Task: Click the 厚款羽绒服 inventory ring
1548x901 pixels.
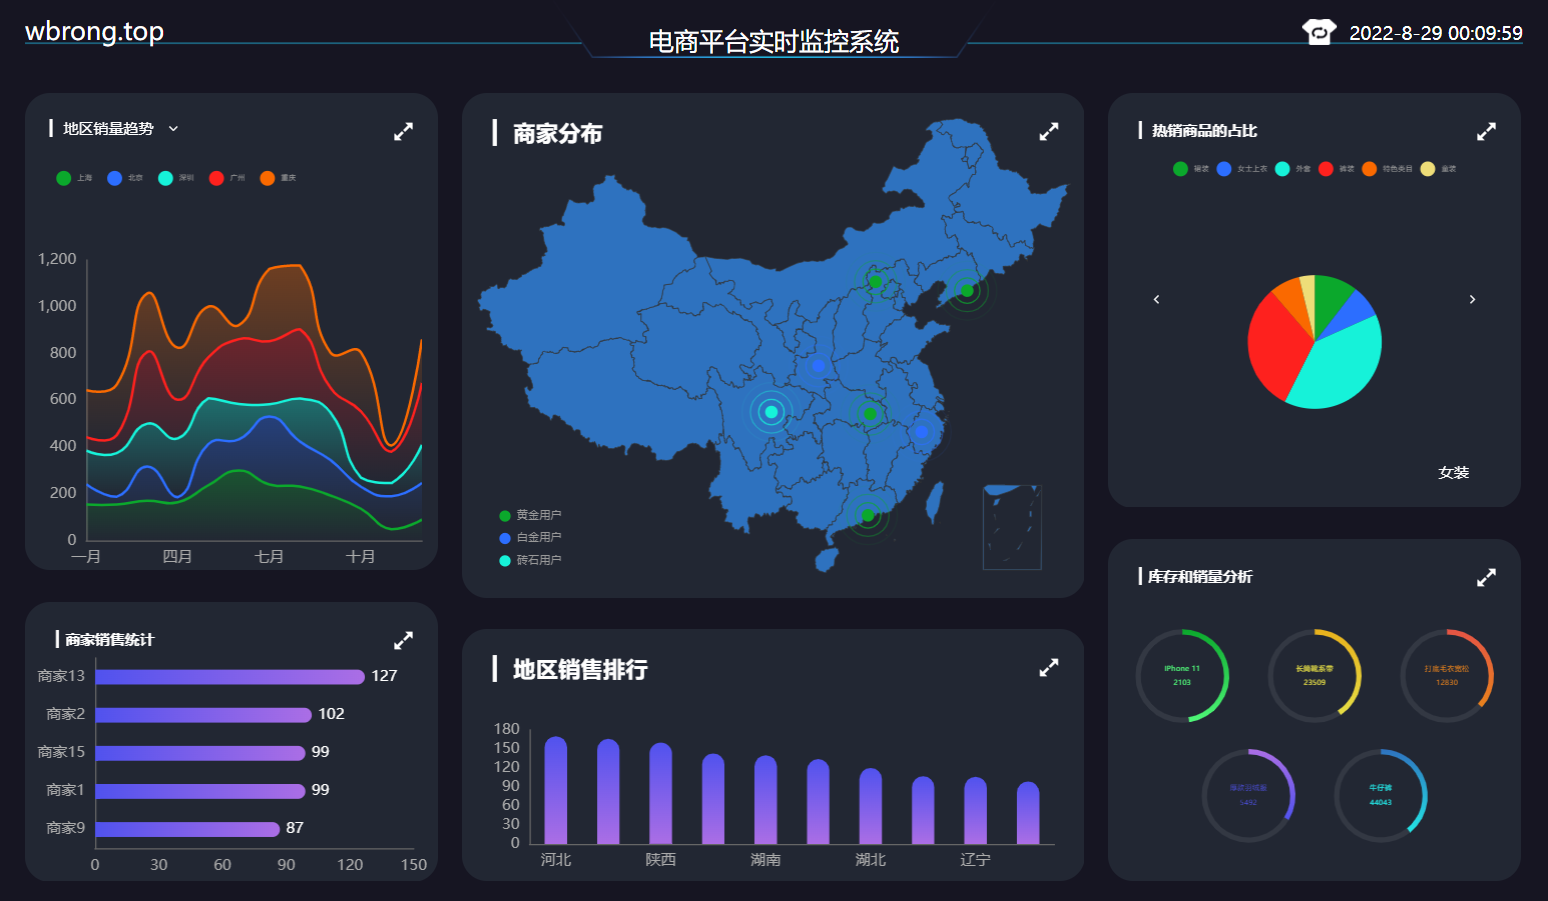Action: (x=1248, y=795)
